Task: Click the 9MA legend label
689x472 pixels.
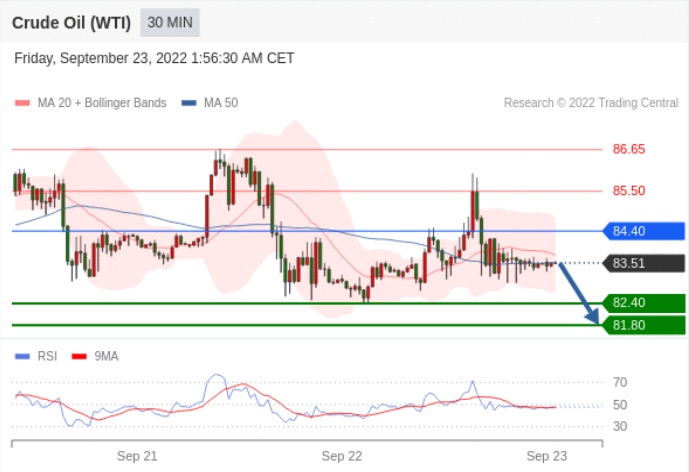Action: point(106,356)
